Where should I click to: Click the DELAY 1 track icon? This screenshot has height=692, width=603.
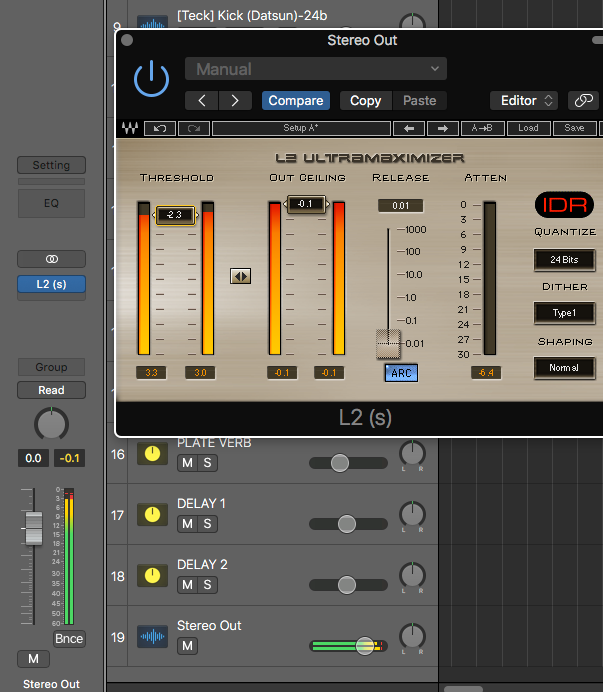tap(152, 515)
